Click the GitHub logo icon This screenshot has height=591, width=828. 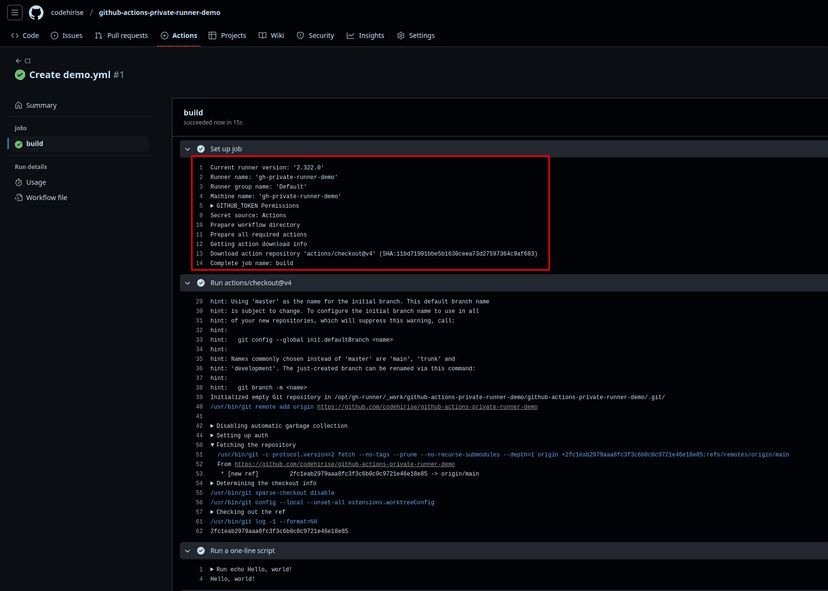pyautogui.click(x=36, y=12)
